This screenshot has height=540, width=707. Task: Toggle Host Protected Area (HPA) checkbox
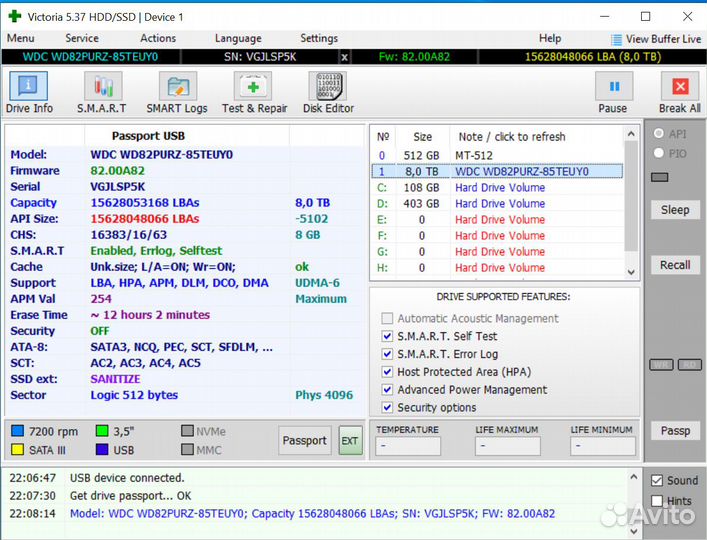click(x=387, y=372)
